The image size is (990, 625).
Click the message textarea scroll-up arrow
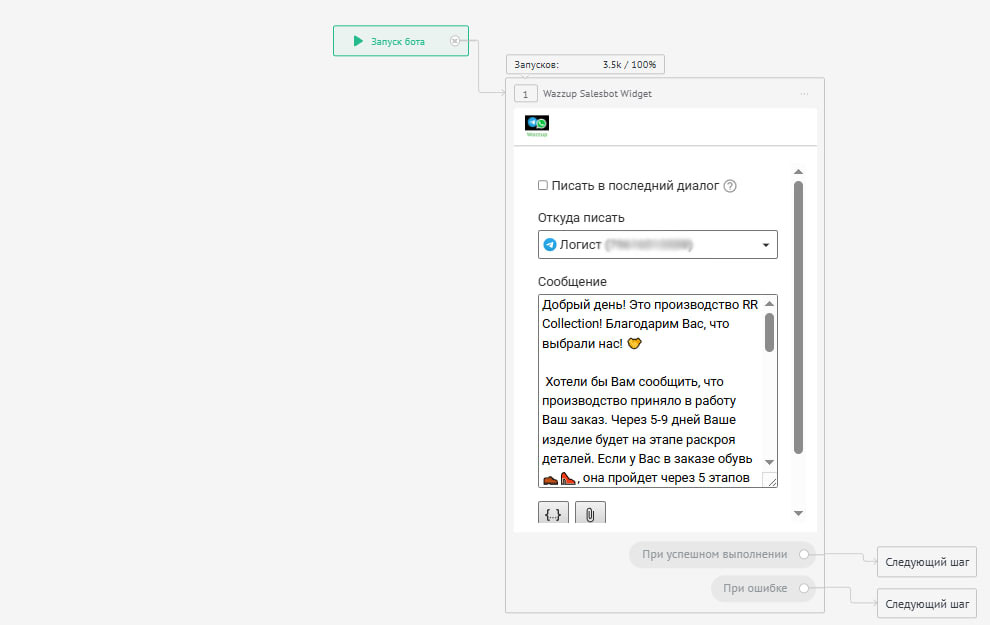click(769, 304)
